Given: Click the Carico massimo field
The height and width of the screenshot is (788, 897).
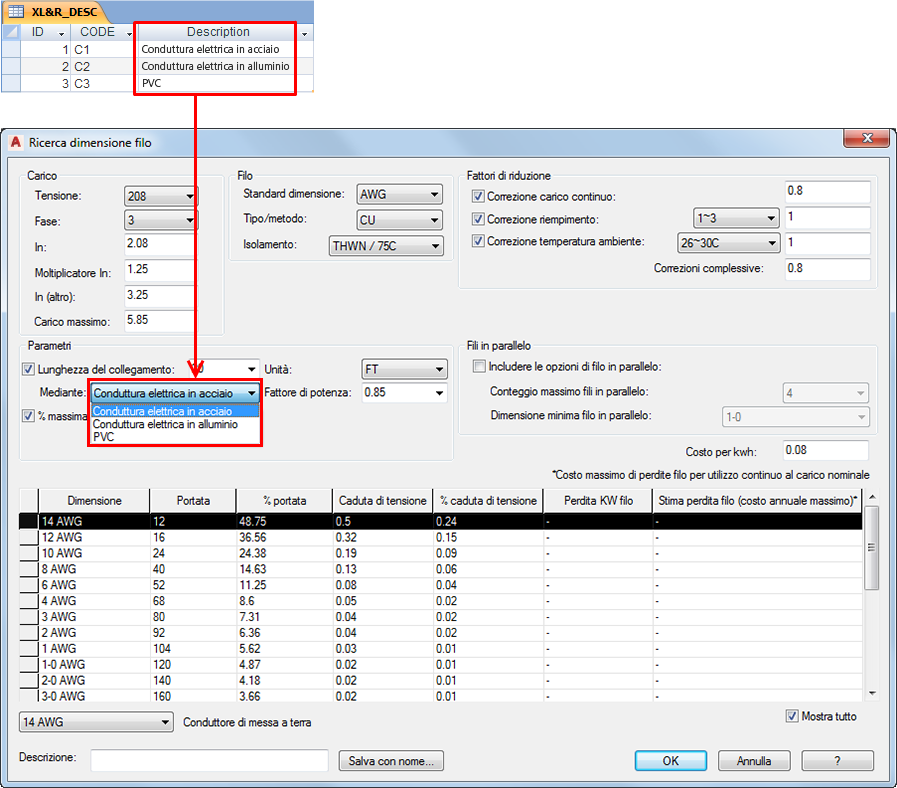Looking at the screenshot, I should click(x=159, y=320).
